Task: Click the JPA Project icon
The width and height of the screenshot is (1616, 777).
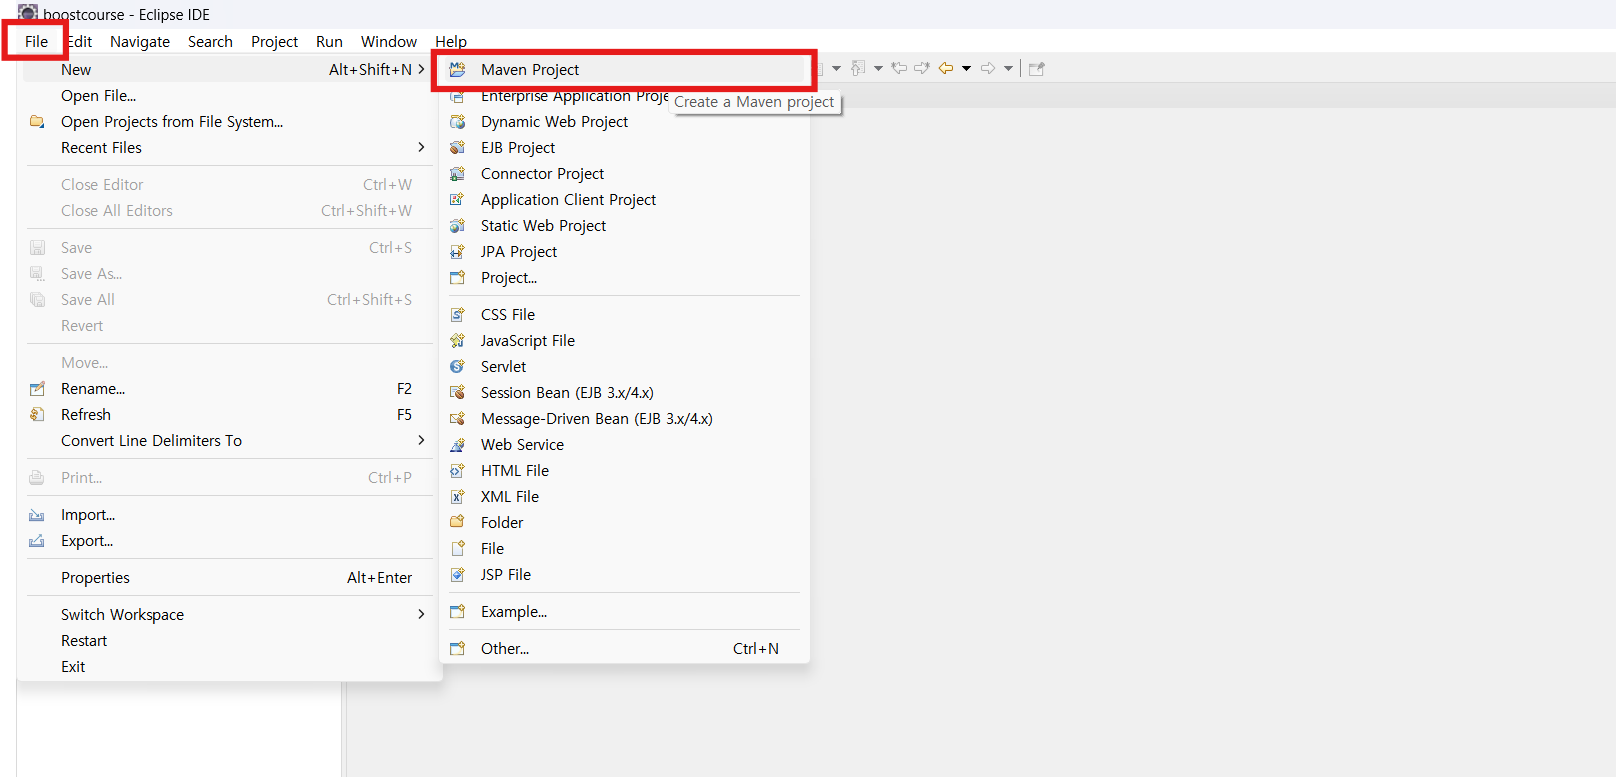Action: click(457, 252)
